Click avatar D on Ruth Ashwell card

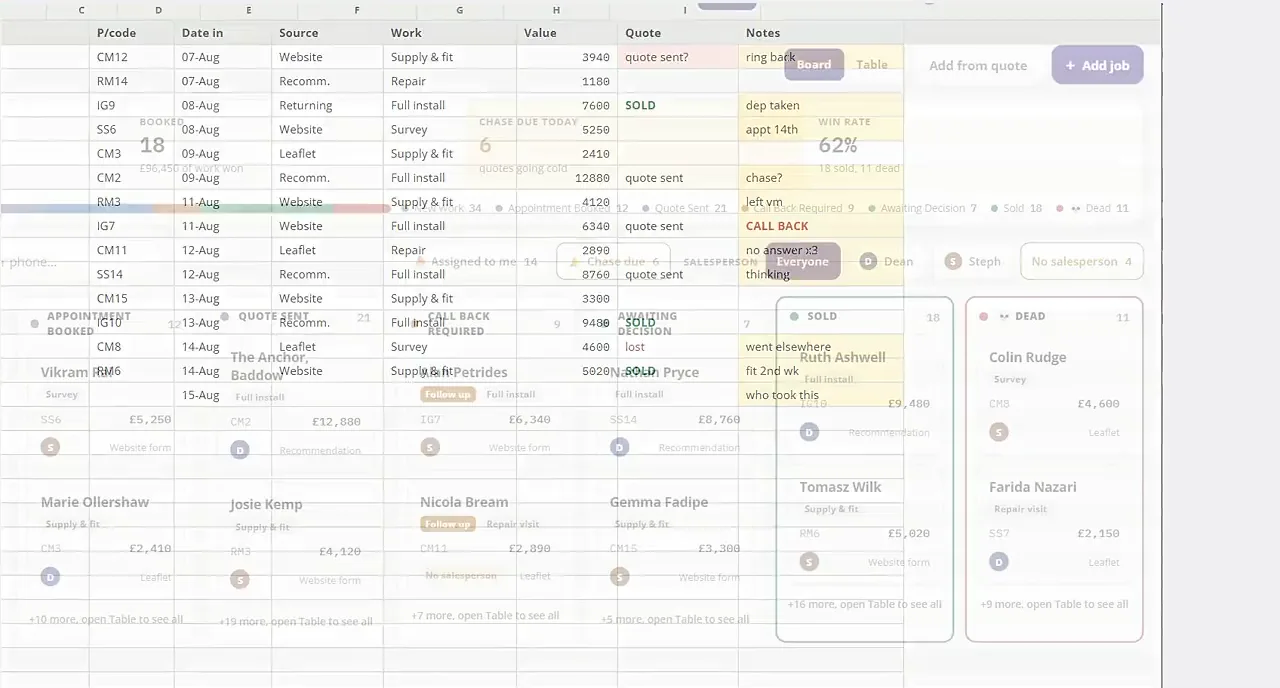(809, 432)
